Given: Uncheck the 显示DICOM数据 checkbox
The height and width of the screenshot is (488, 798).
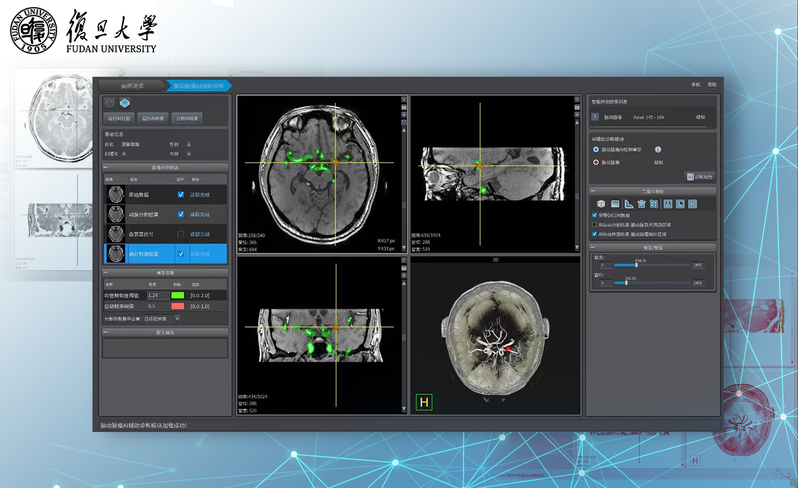Looking at the screenshot, I should click(595, 216).
